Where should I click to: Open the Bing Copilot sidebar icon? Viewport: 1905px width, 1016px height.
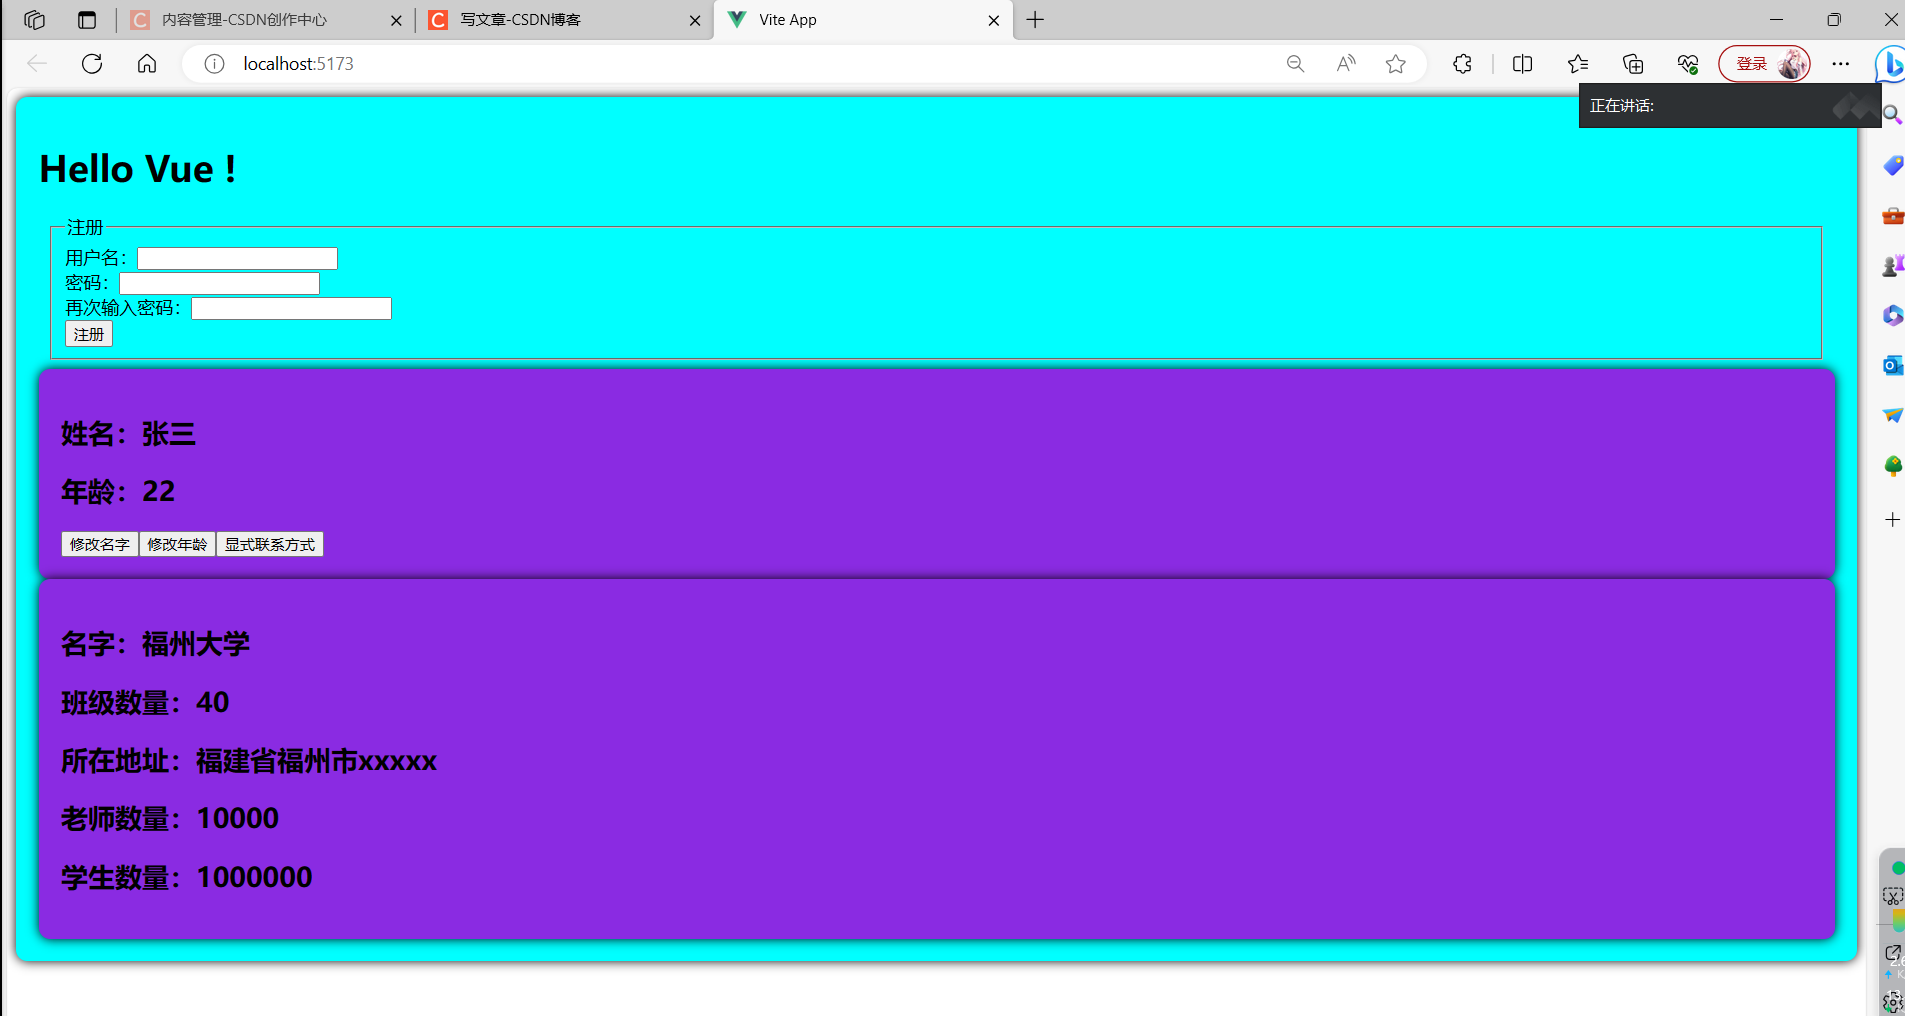1890,64
